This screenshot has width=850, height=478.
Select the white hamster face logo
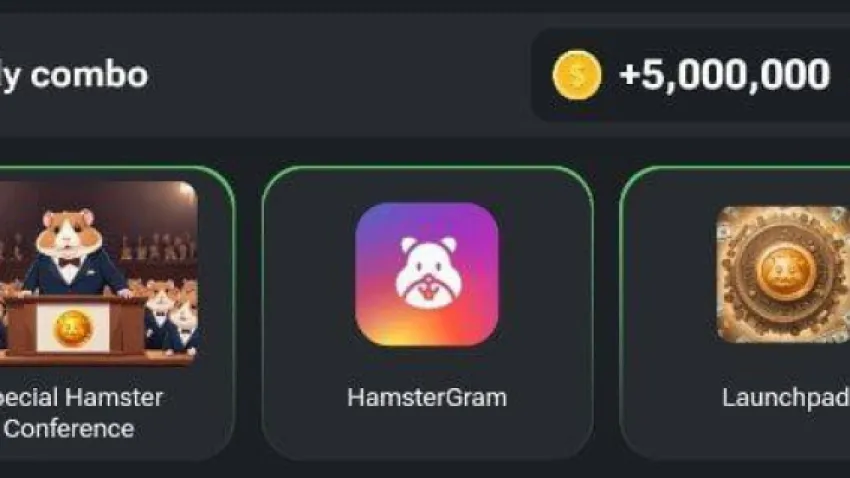(x=428, y=274)
